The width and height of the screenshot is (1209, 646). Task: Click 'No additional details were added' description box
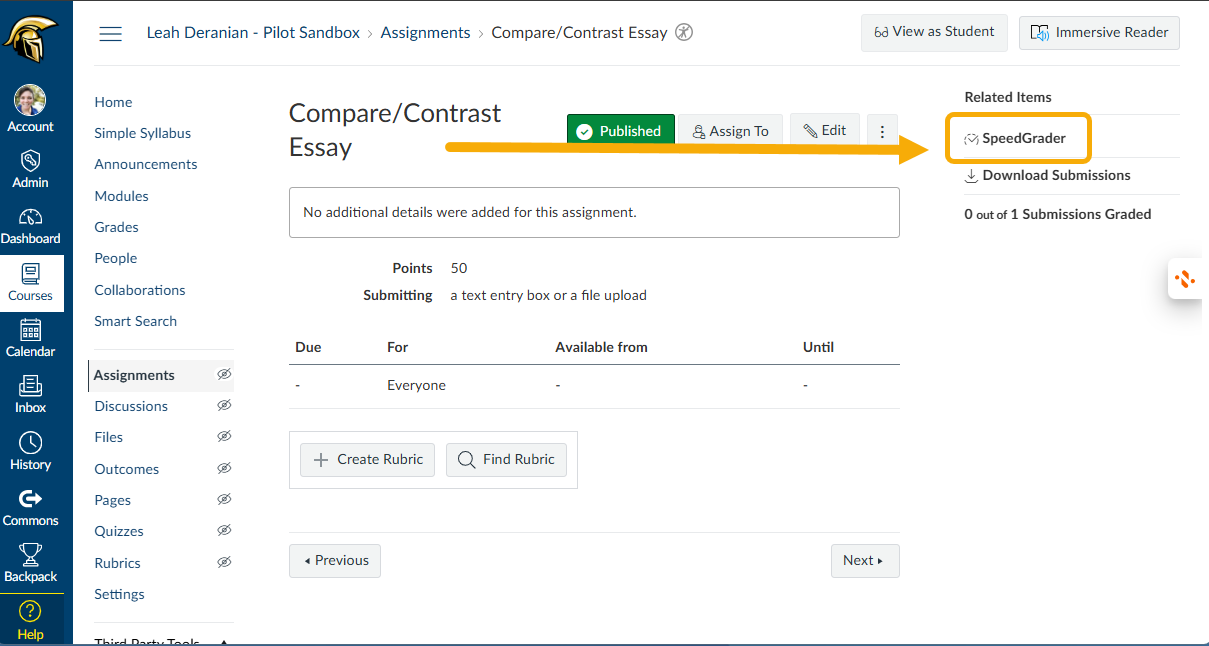(594, 212)
